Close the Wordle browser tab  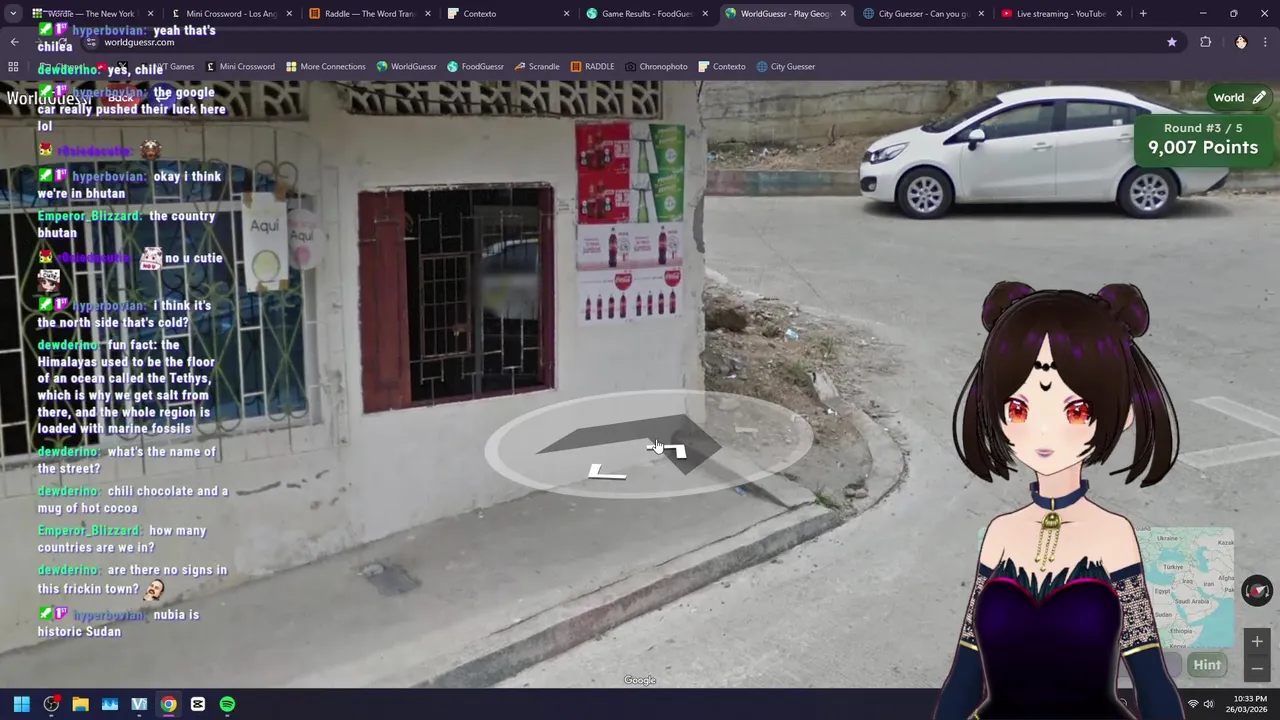[x=151, y=14]
